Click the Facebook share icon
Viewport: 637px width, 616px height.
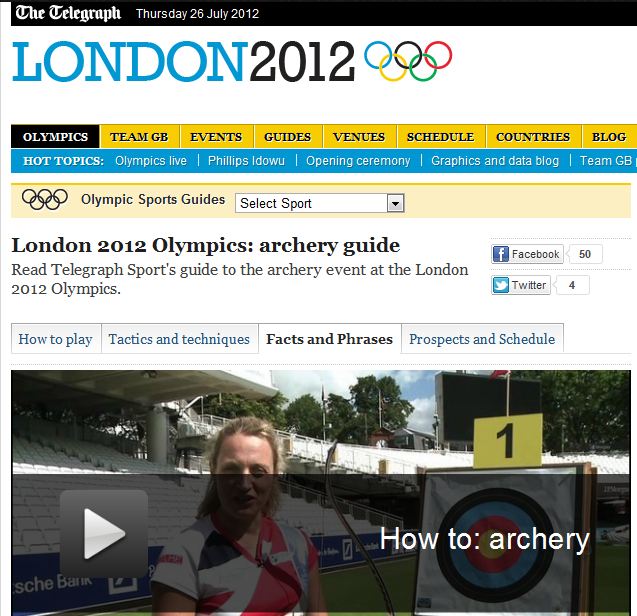pyautogui.click(x=500, y=254)
